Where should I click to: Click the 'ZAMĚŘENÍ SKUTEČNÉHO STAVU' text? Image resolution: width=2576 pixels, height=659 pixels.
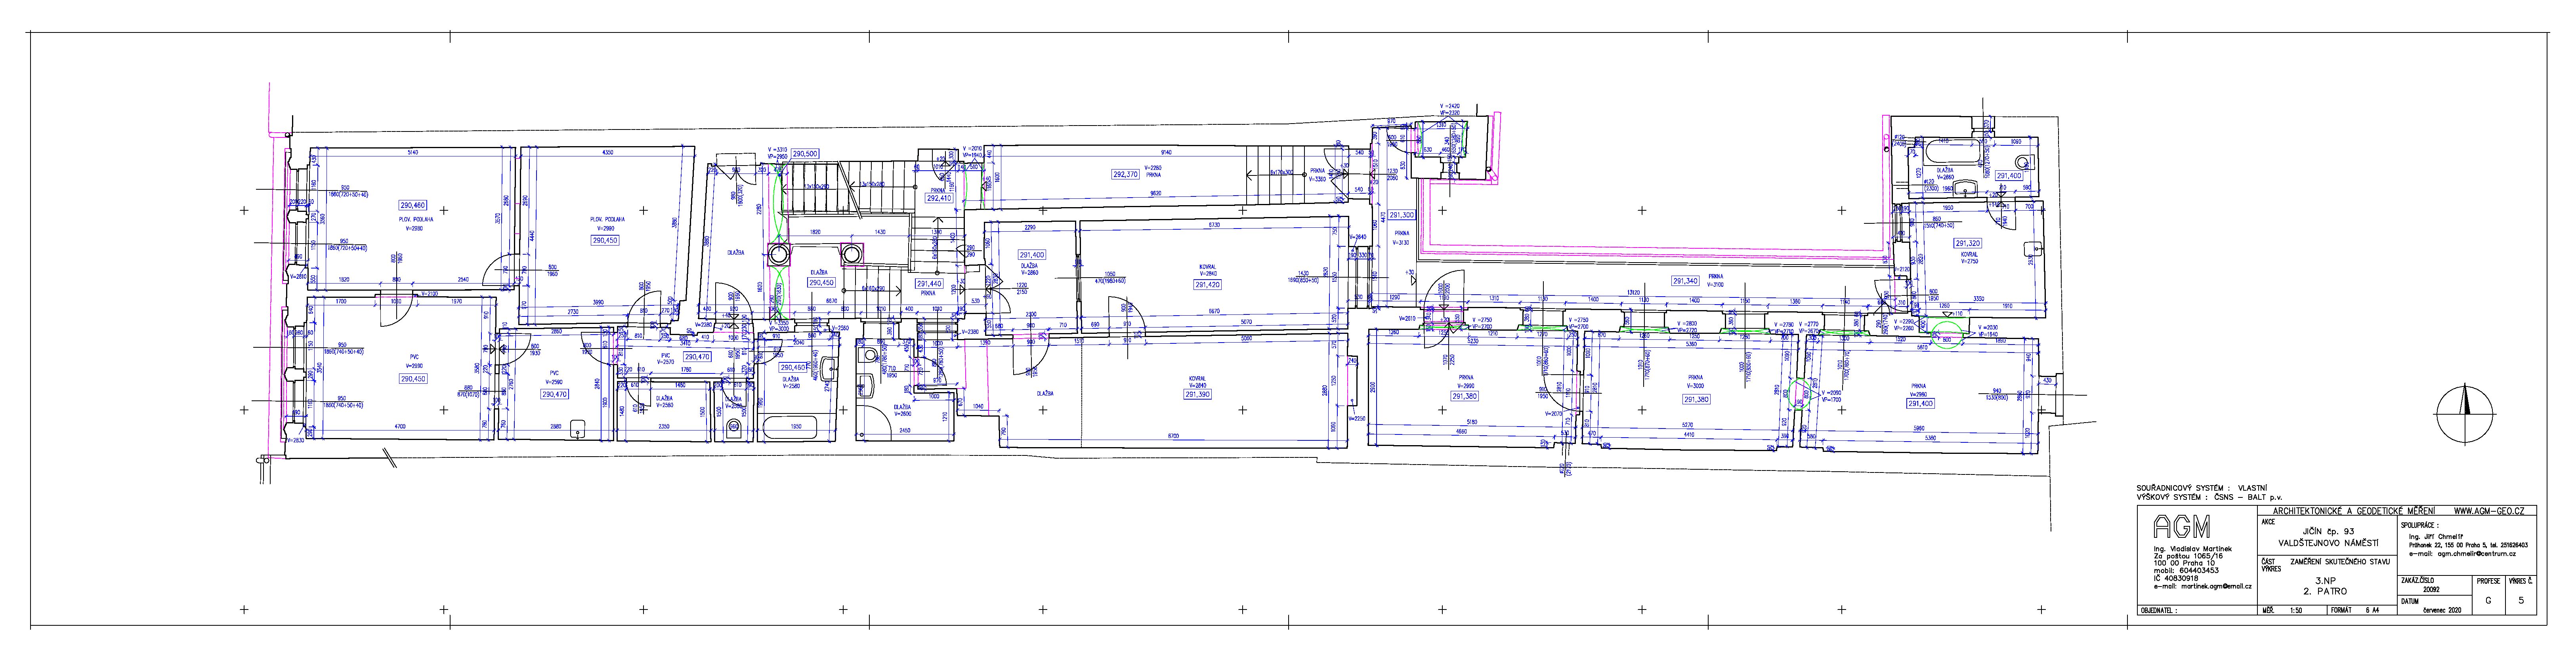pyautogui.click(x=2340, y=562)
